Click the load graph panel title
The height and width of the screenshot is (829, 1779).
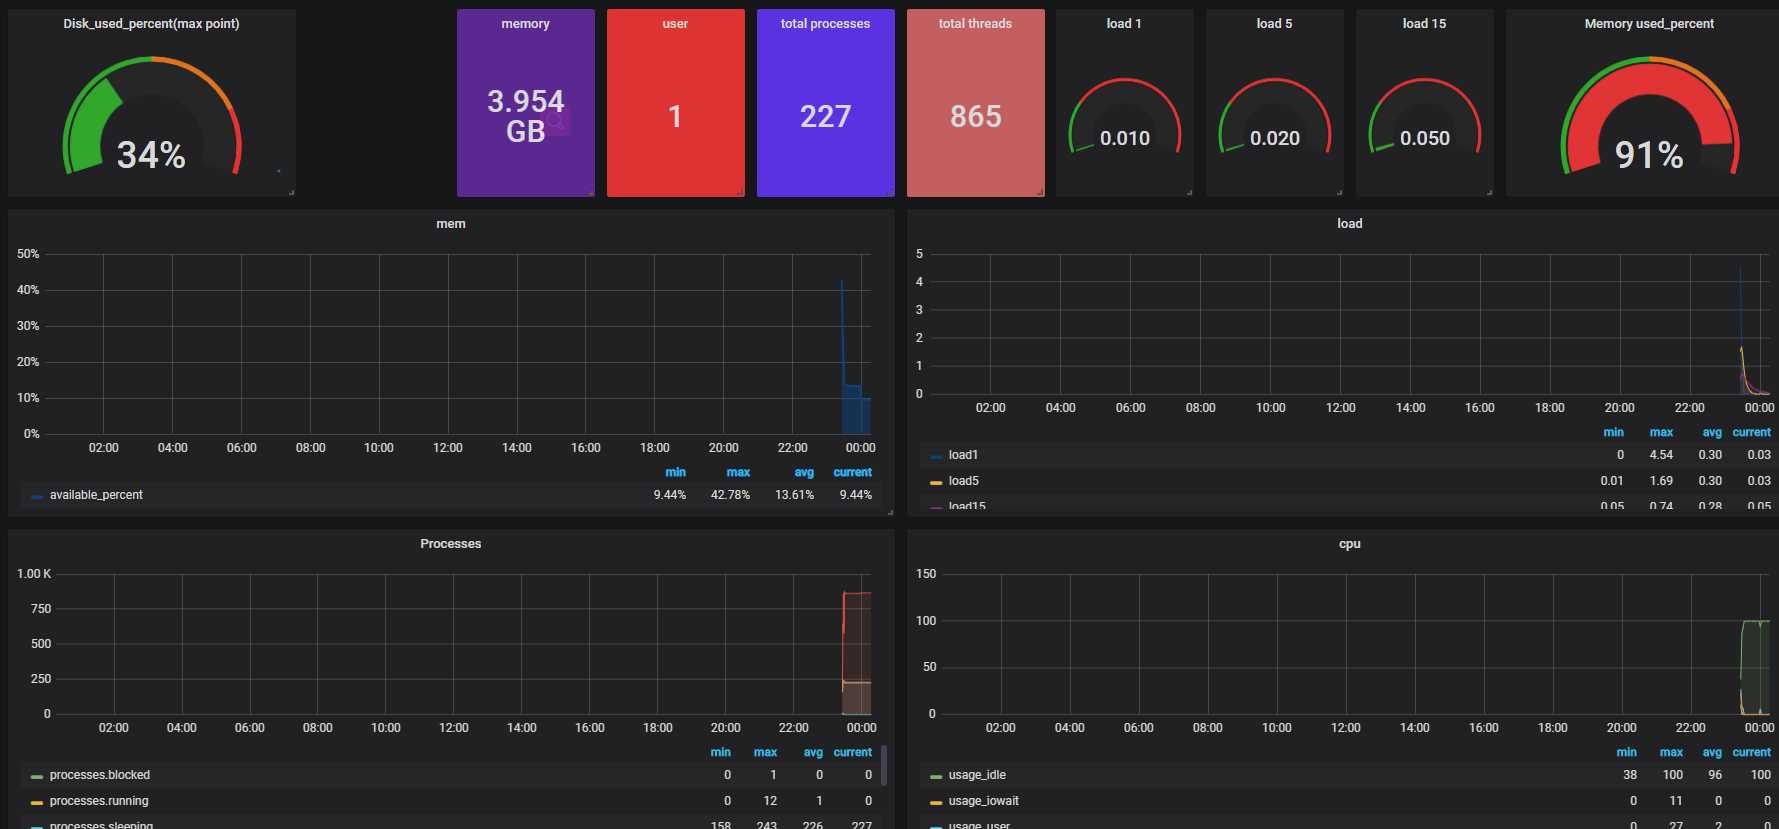[1349, 223]
